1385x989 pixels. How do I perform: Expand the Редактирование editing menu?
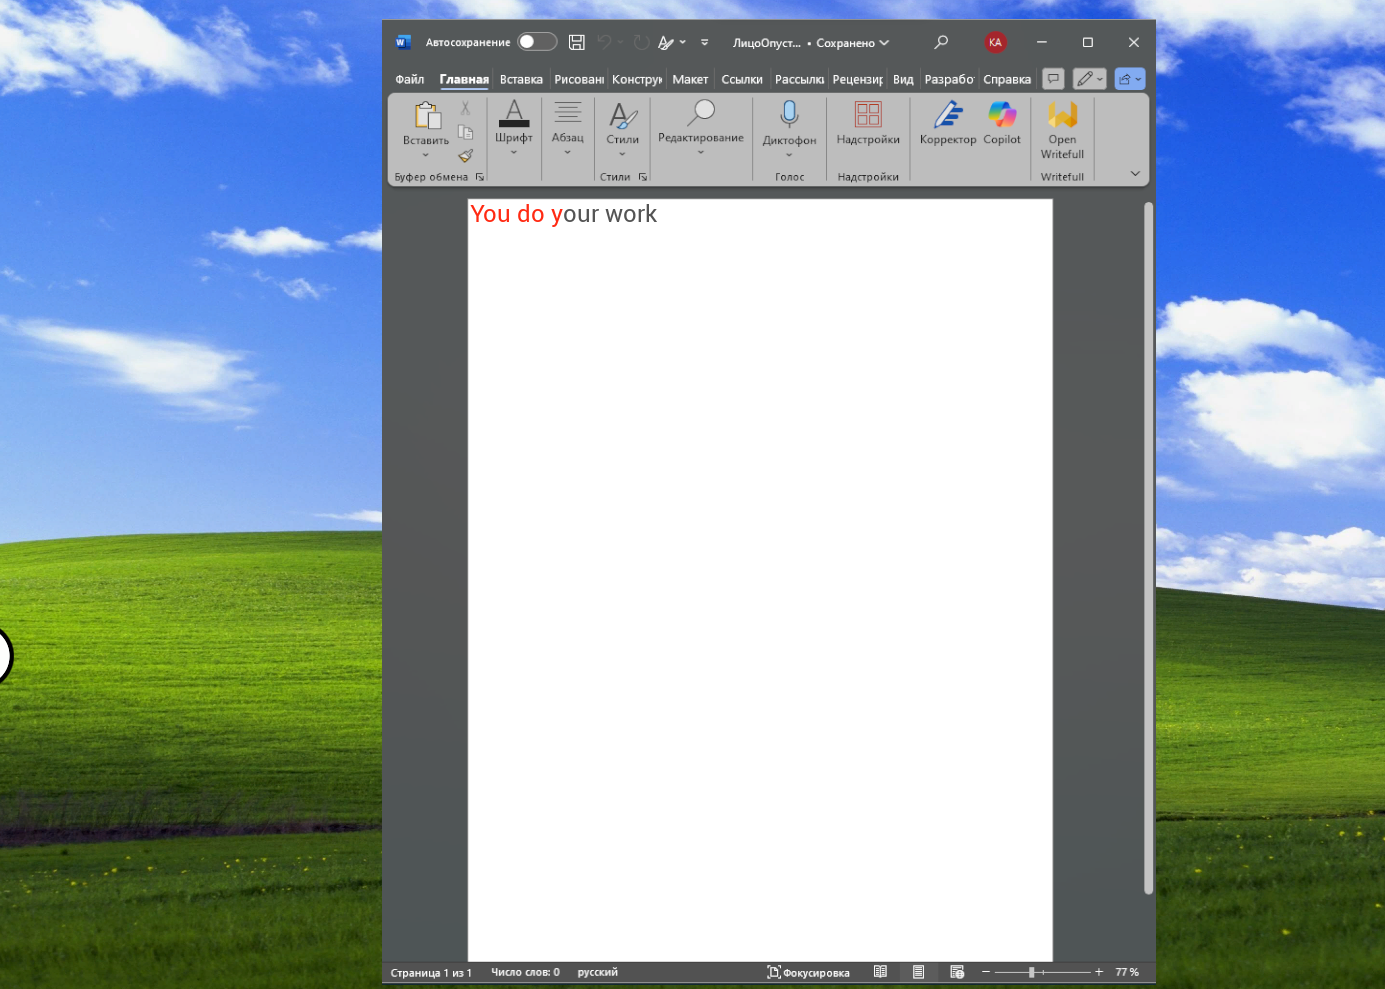(x=701, y=128)
